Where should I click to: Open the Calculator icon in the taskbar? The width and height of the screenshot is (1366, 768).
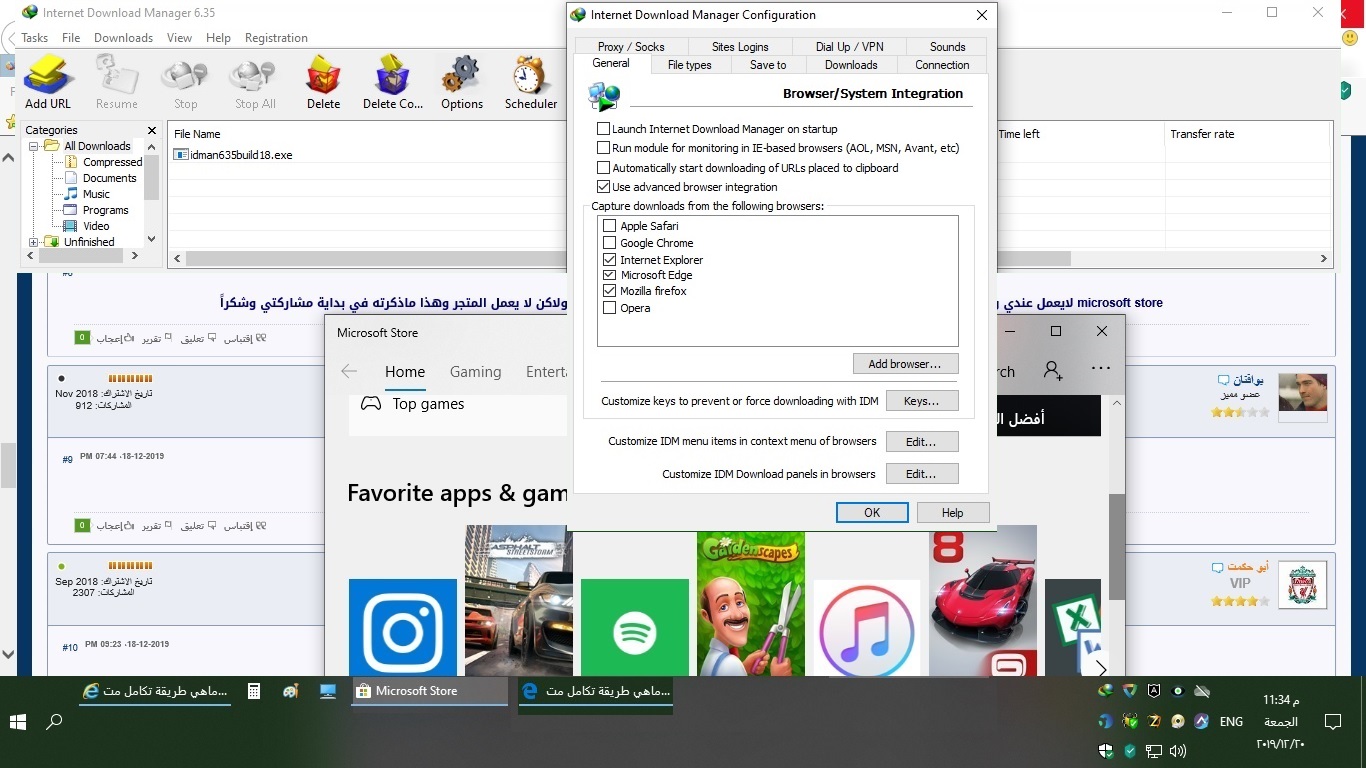[x=254, y=691]
